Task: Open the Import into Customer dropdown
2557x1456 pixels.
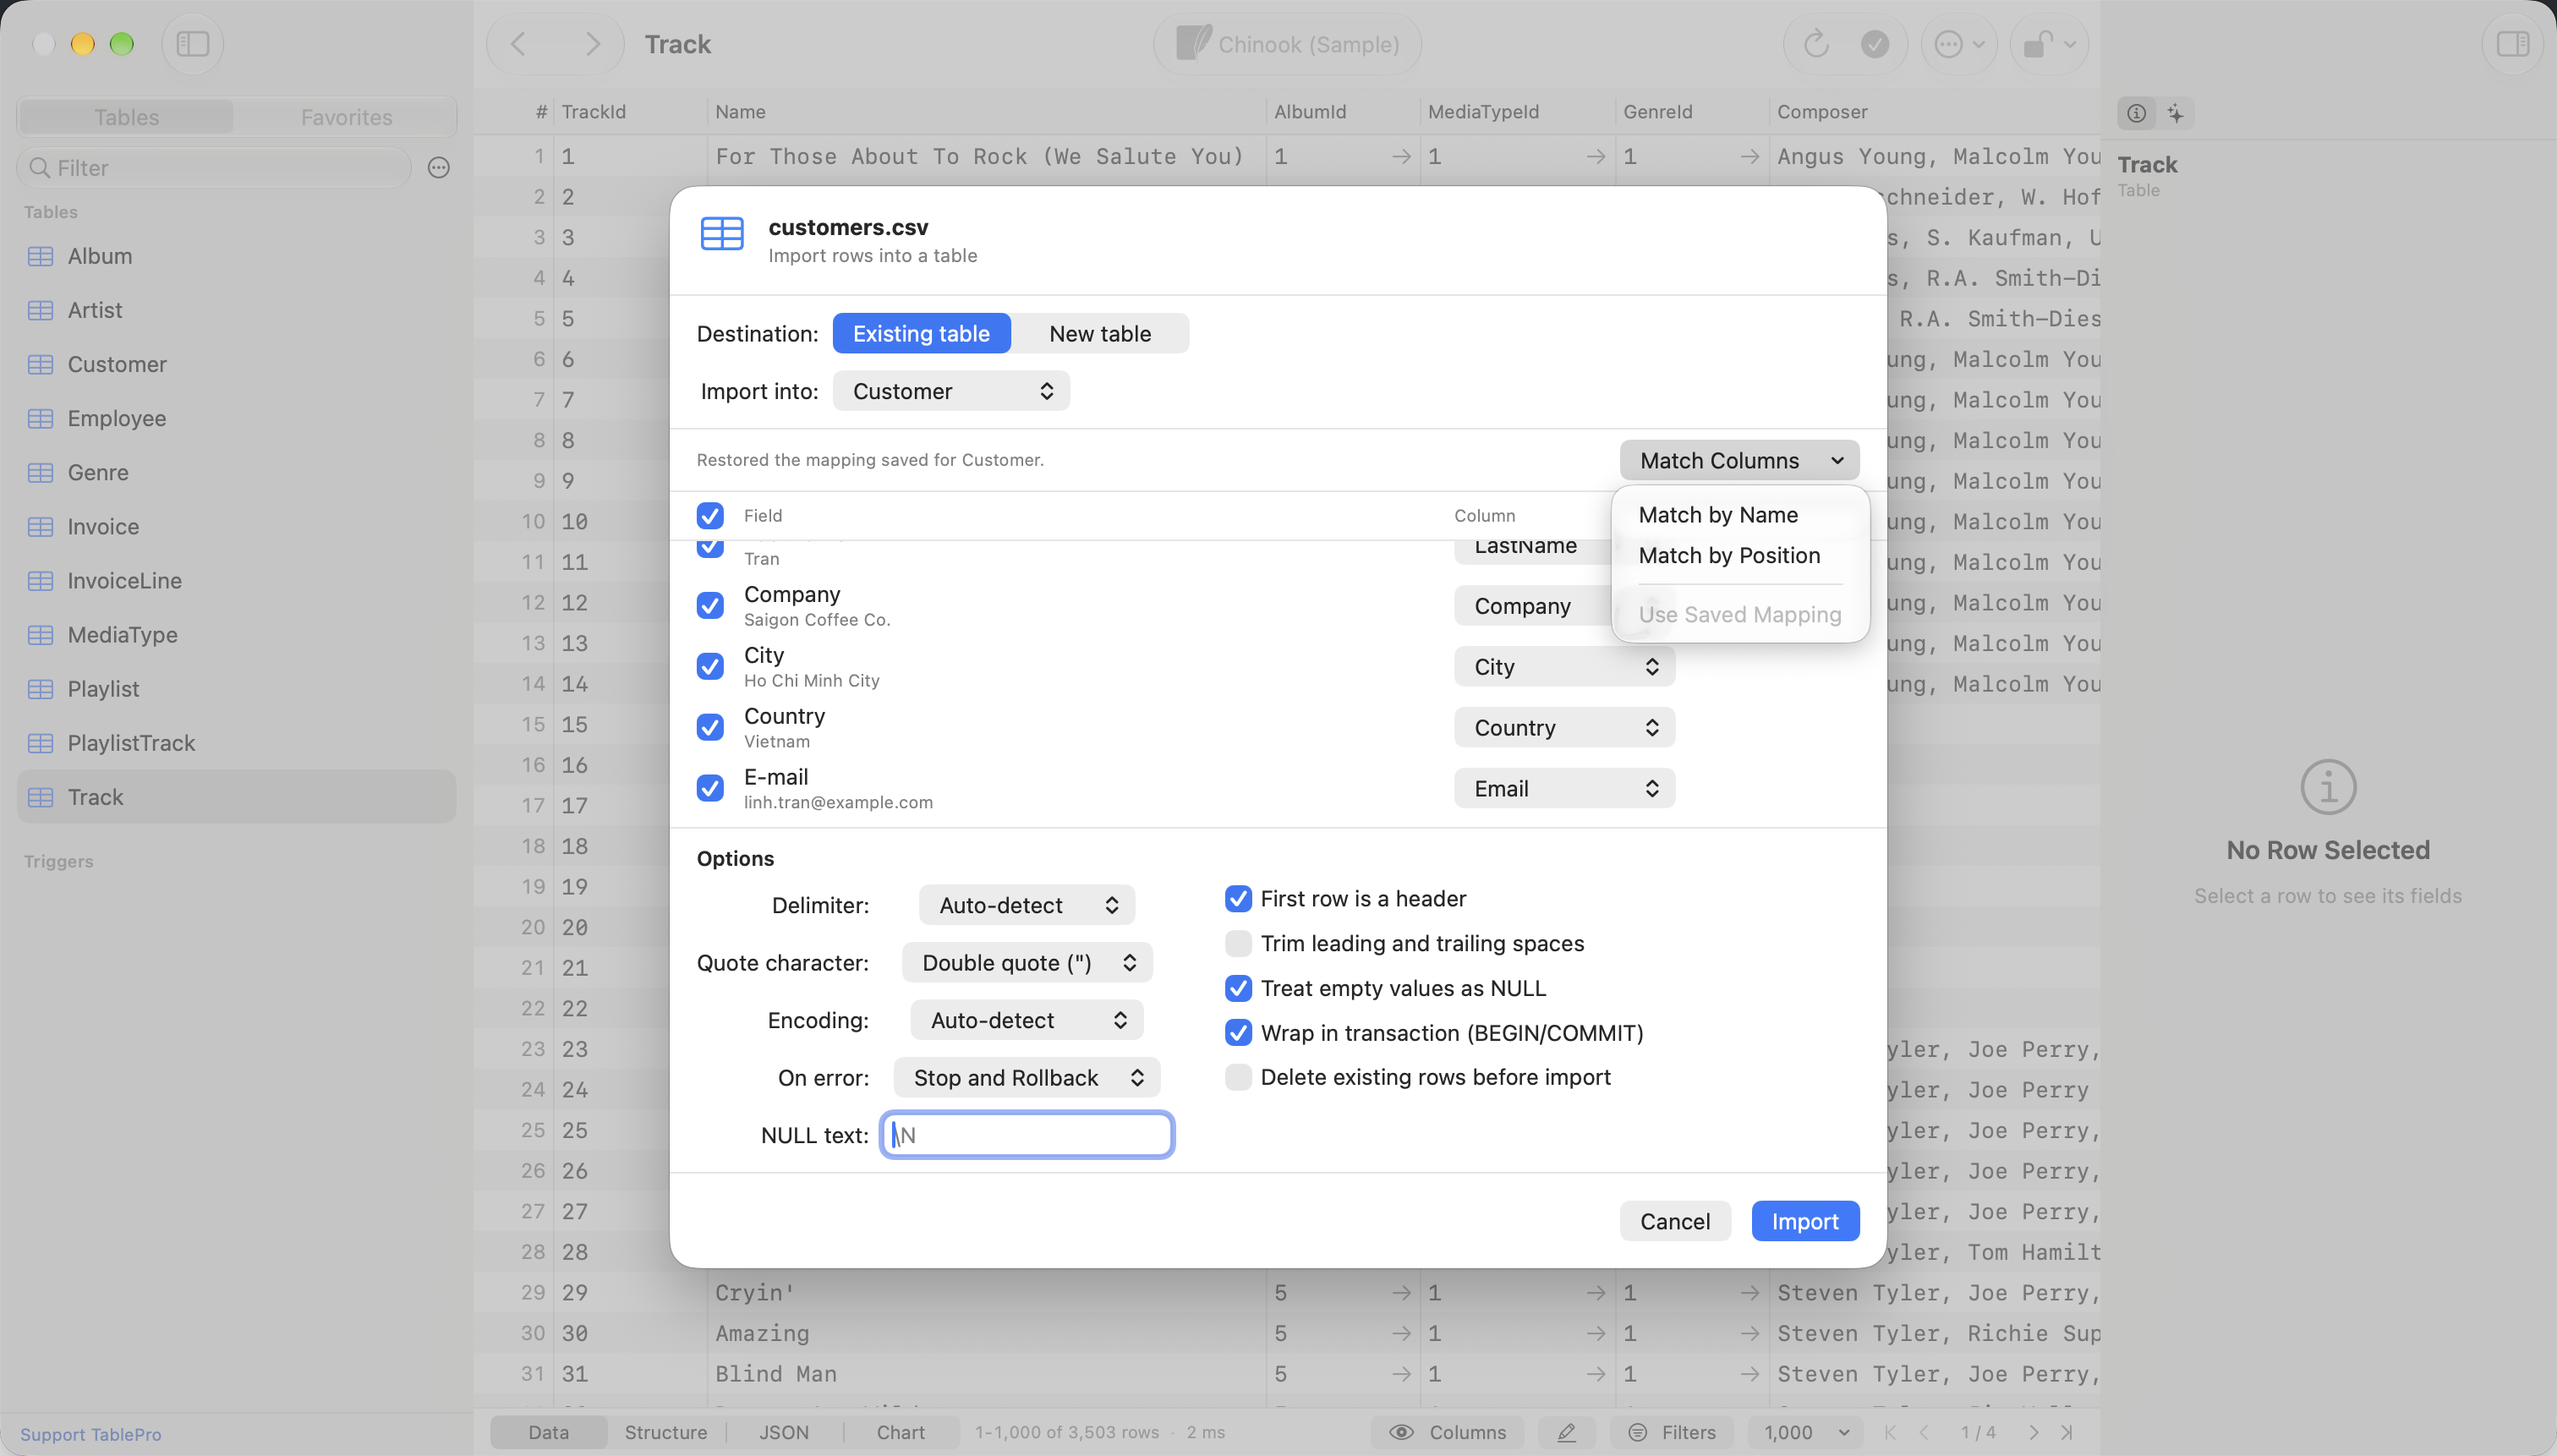Action: click(951, 391)
